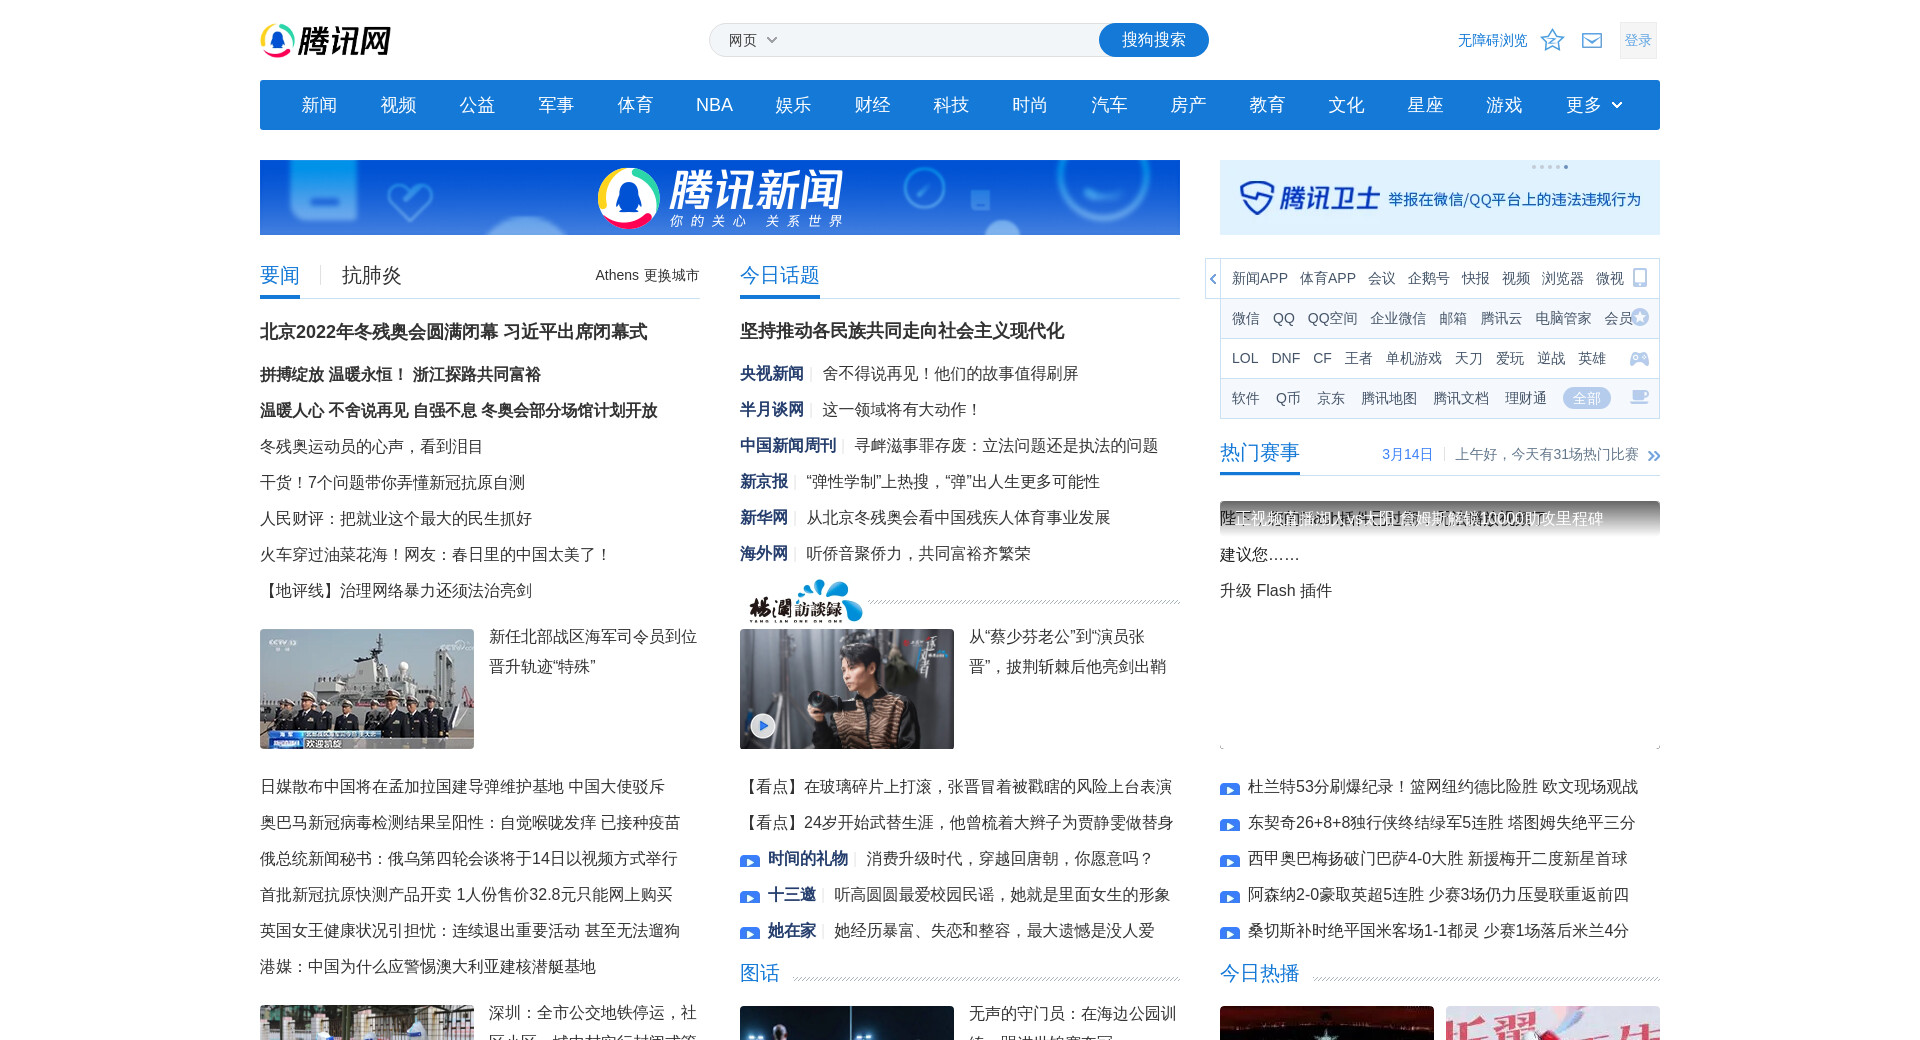Click 更换城市 to change city

click(x=671, y=275)
